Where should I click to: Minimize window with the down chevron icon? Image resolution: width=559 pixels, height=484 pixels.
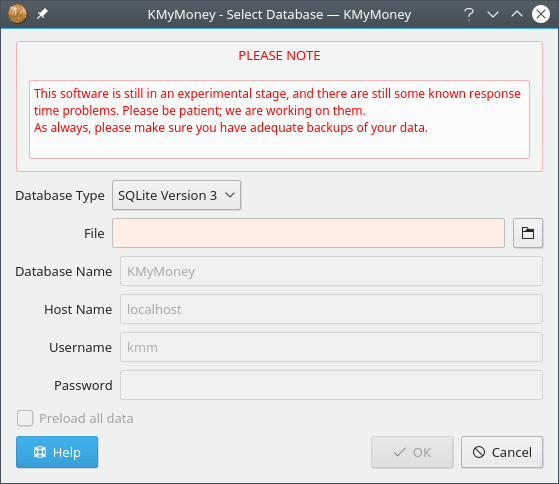click(493, 15)
